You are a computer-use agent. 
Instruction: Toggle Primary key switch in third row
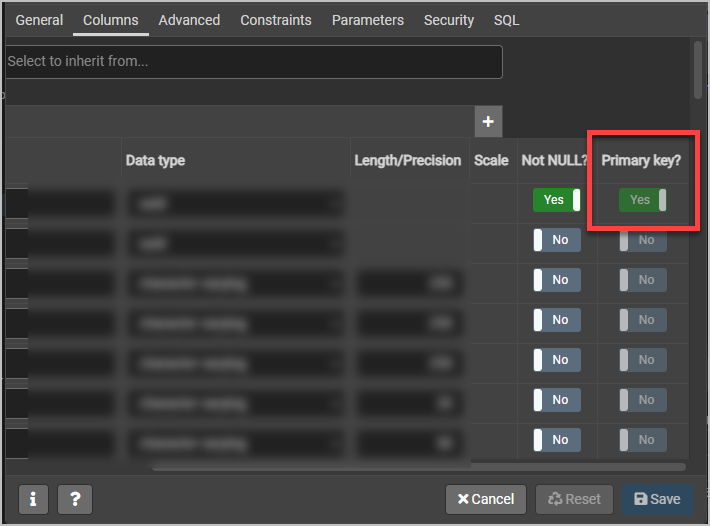click(643, 280)
